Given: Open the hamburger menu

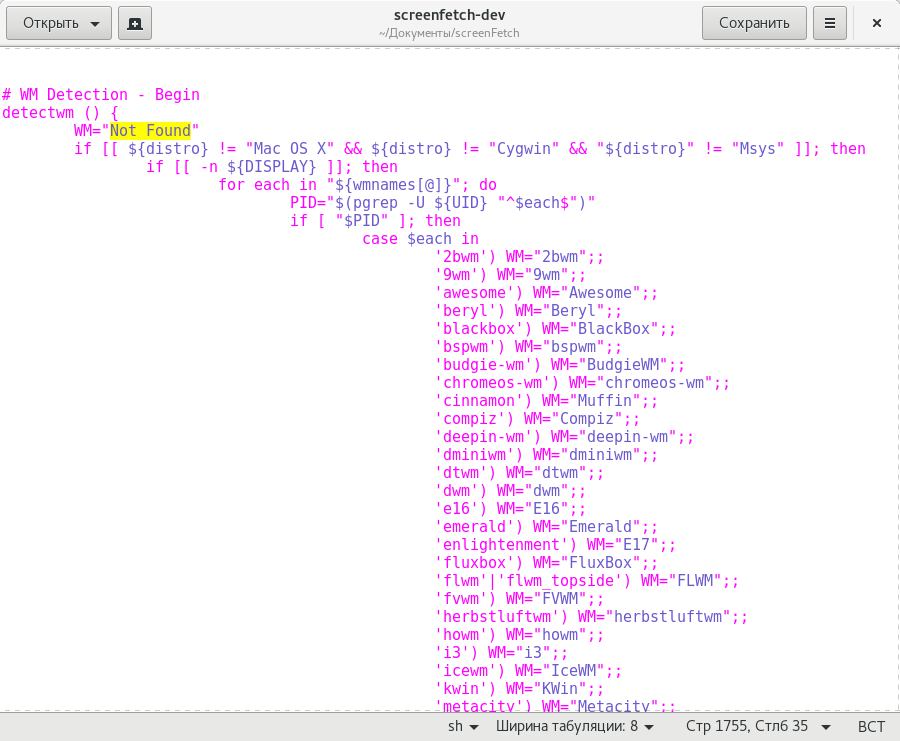Looking at the screenshot, I should 829,23.
